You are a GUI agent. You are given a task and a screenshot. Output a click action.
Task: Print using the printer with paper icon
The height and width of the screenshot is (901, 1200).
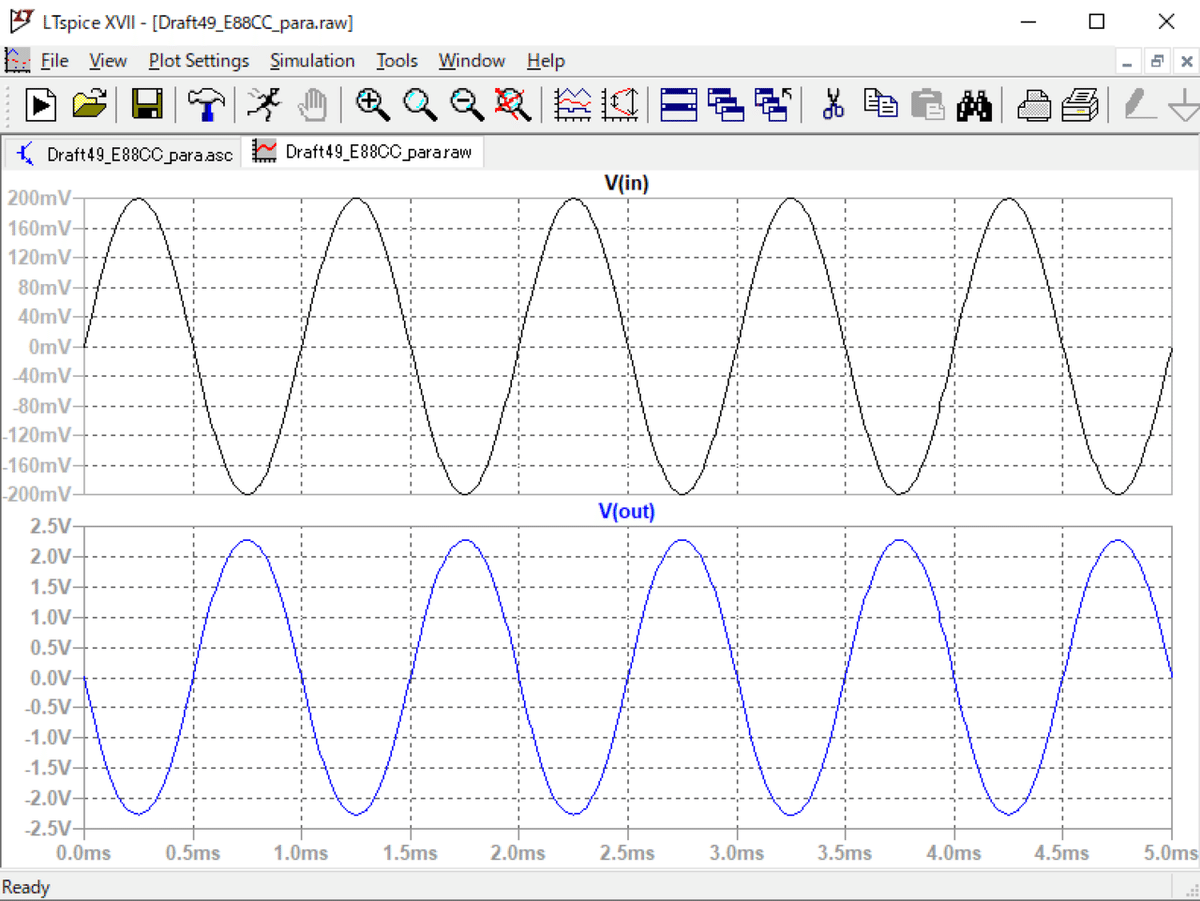point(1081,103)
